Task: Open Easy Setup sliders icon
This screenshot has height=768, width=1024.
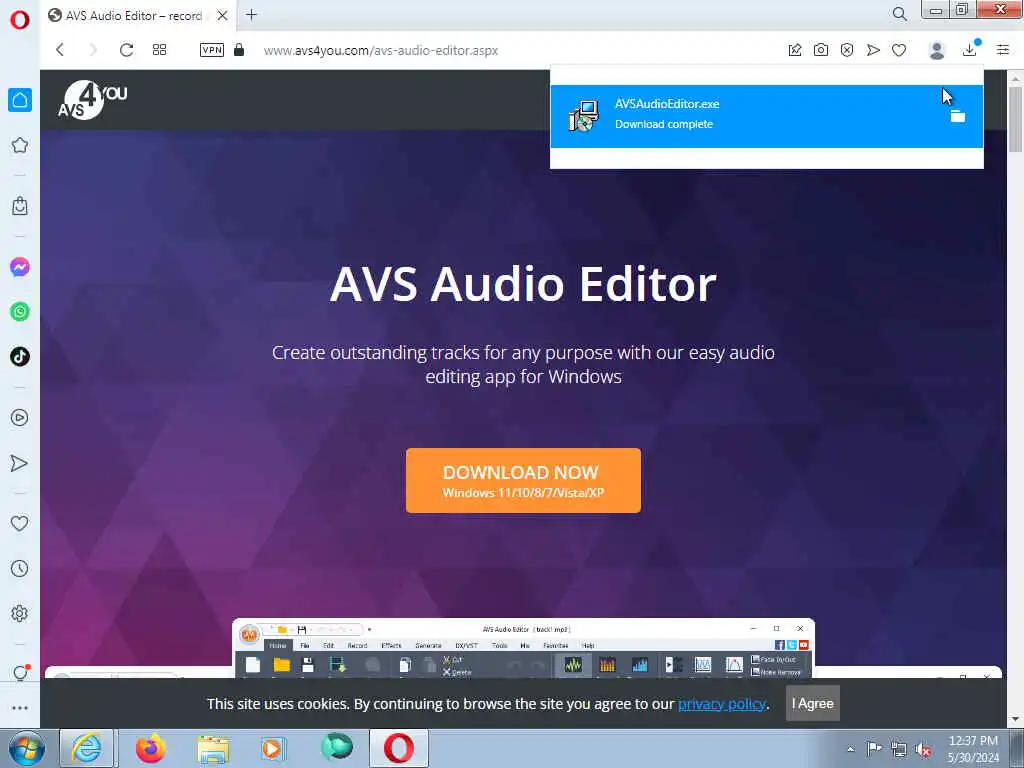Action: [x=1003, y=50]
